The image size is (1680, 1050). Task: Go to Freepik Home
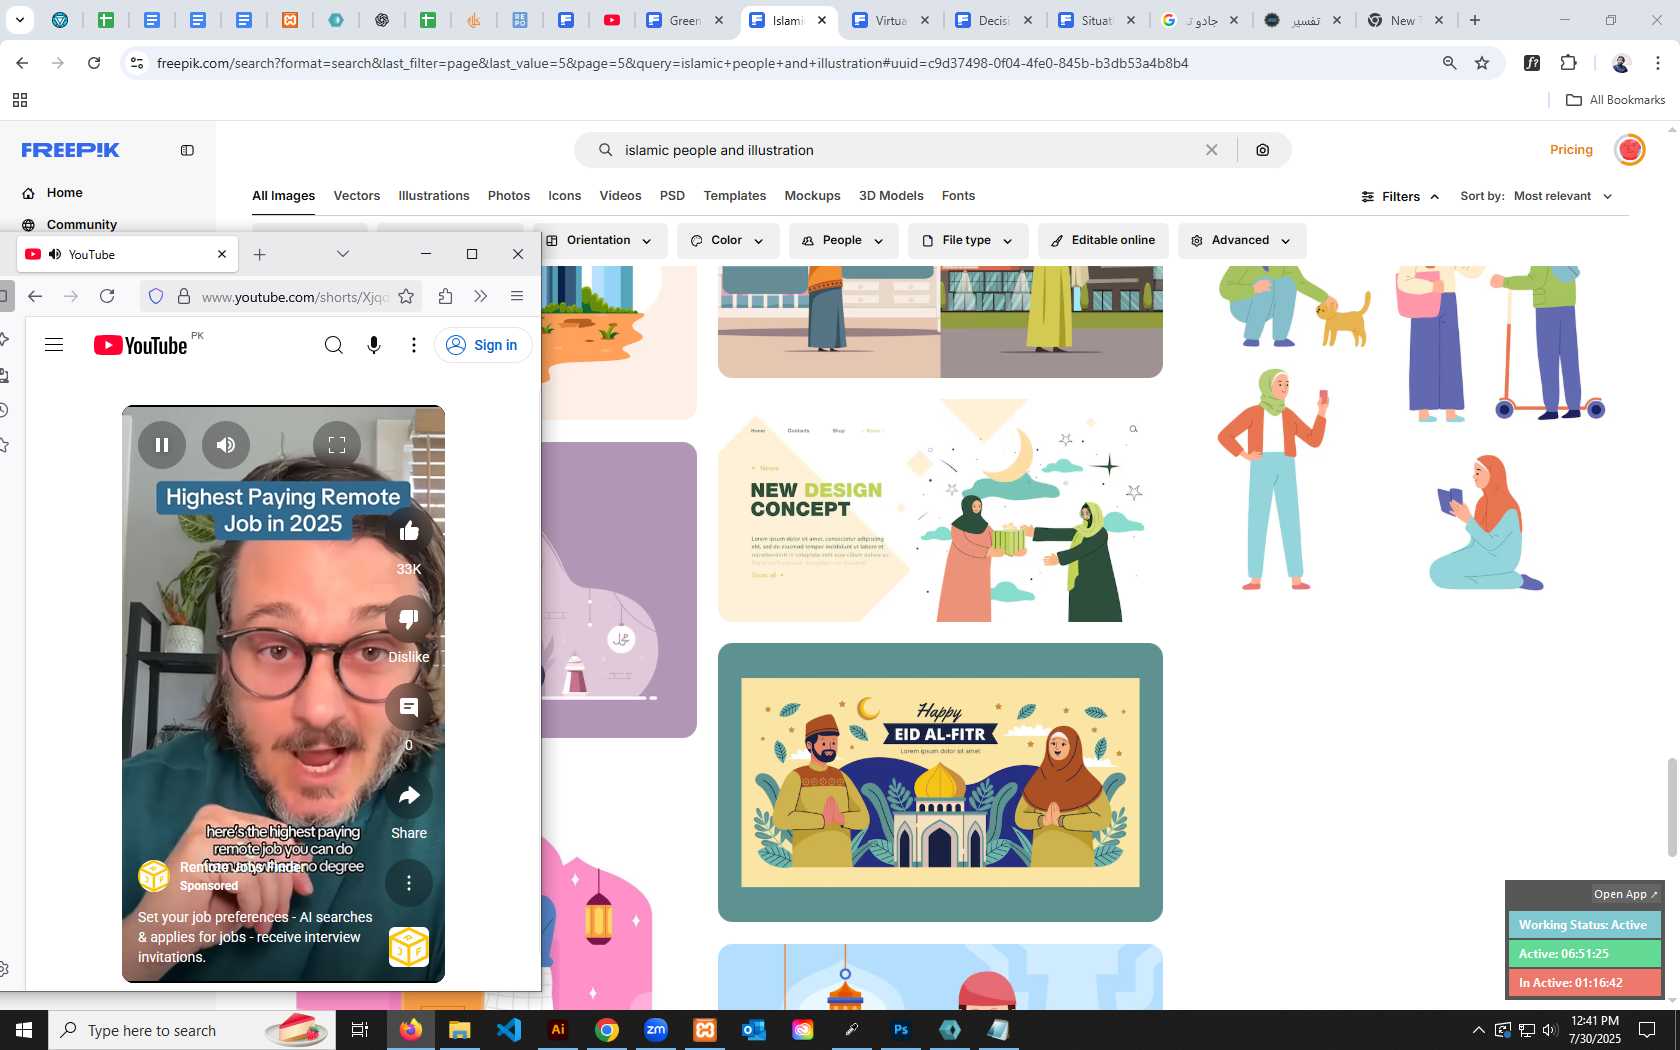coord(65,193)
